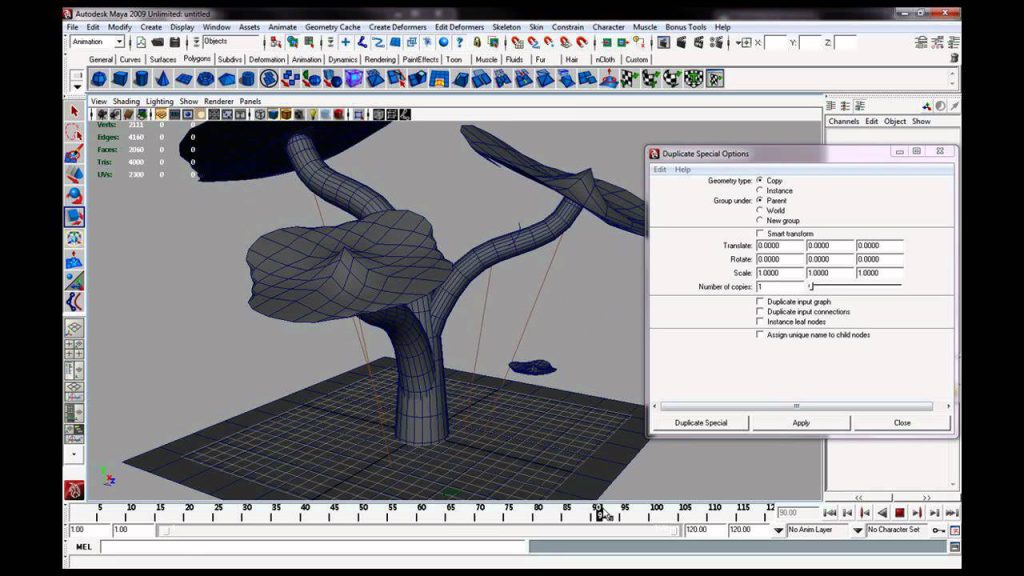1024x576 pixels.
Task: Select the polygon sphere shelf icon
Action: pyautogui.click(x=99, y=79)
